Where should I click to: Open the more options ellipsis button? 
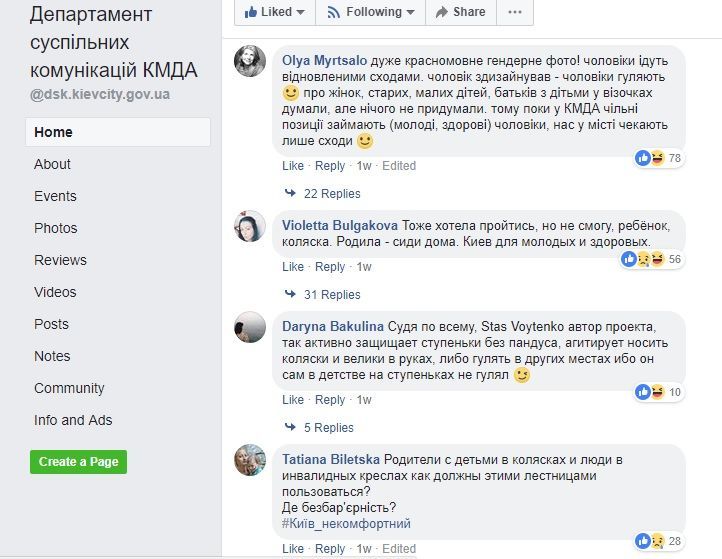[514, 12]
